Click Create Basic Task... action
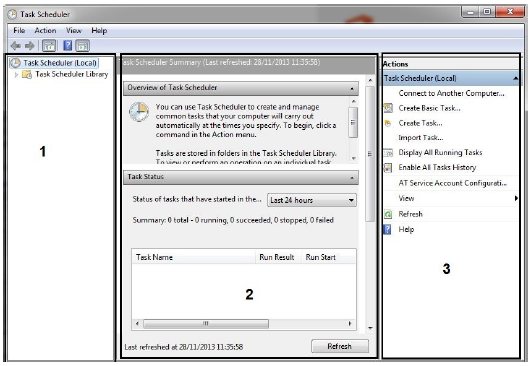 point(429,108)
